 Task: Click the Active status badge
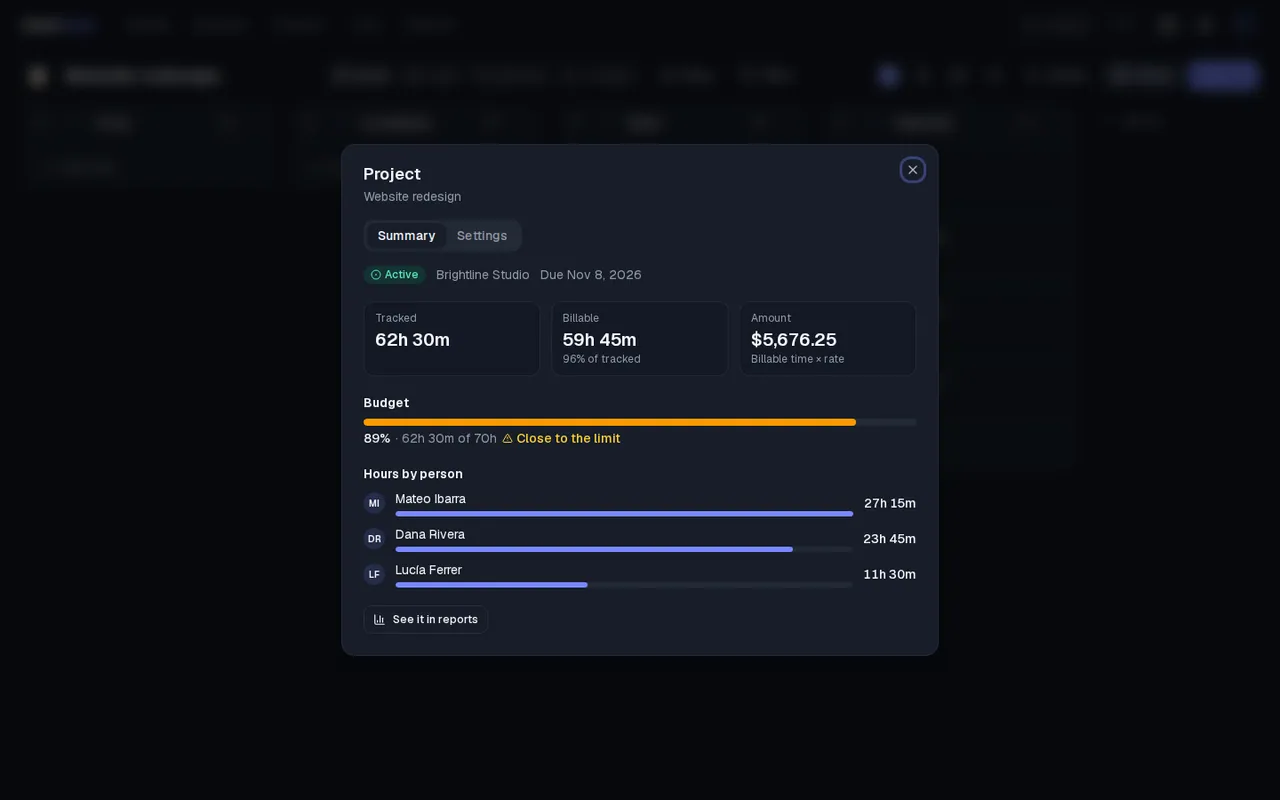tap(395, 275)
